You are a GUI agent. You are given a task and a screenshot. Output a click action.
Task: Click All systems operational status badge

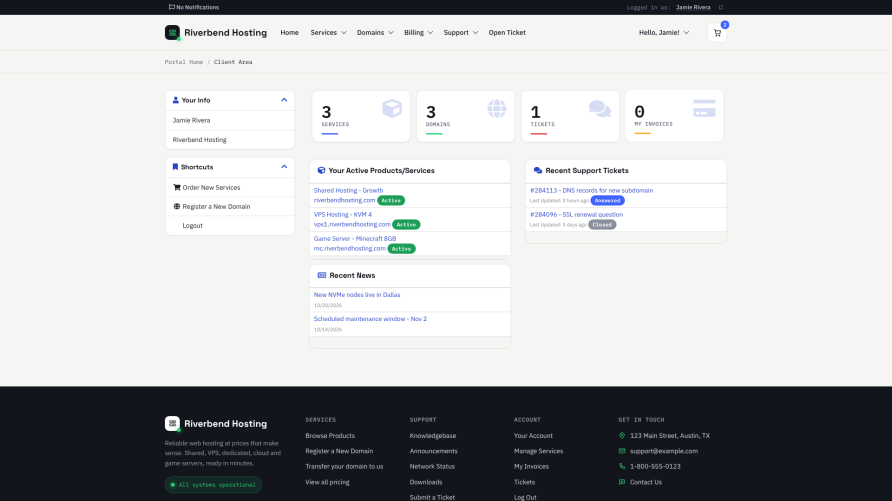point(213,485)
